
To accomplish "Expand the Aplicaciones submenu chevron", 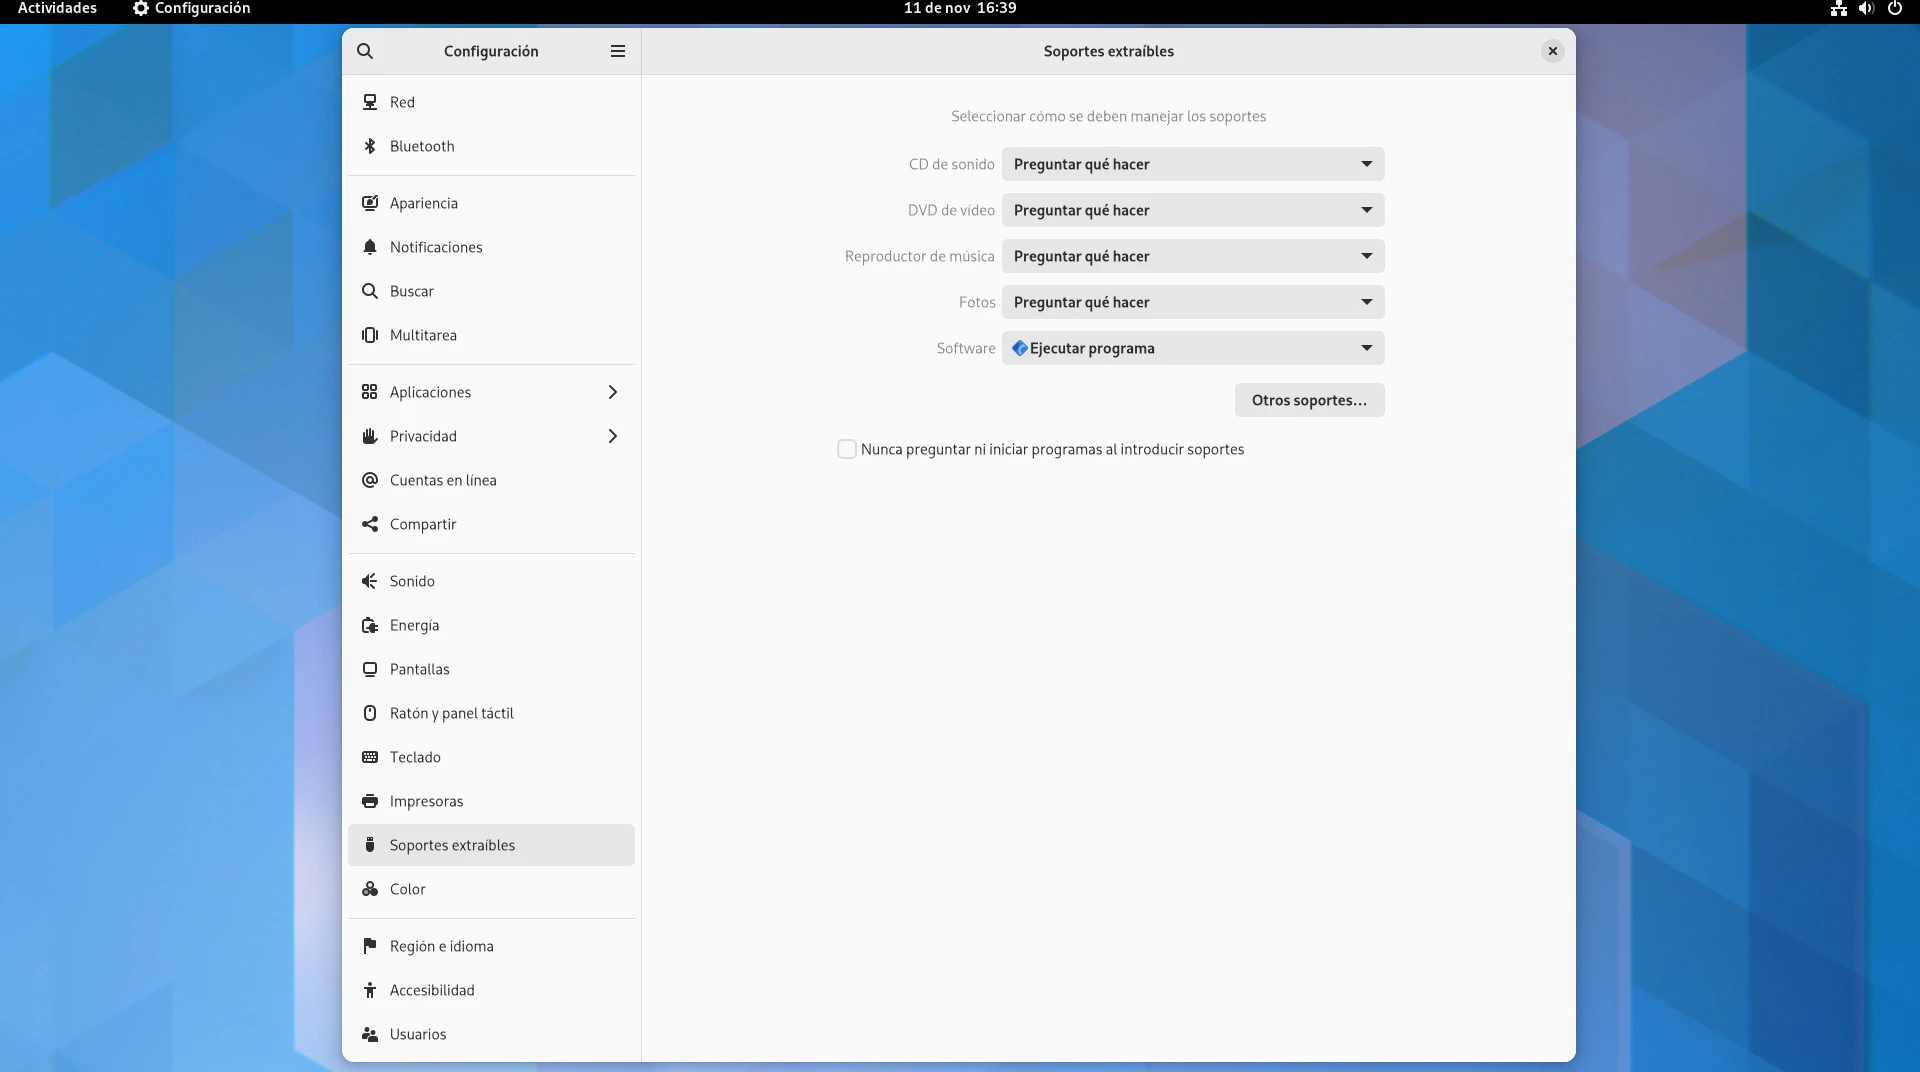I will click(x=613, y=392).
